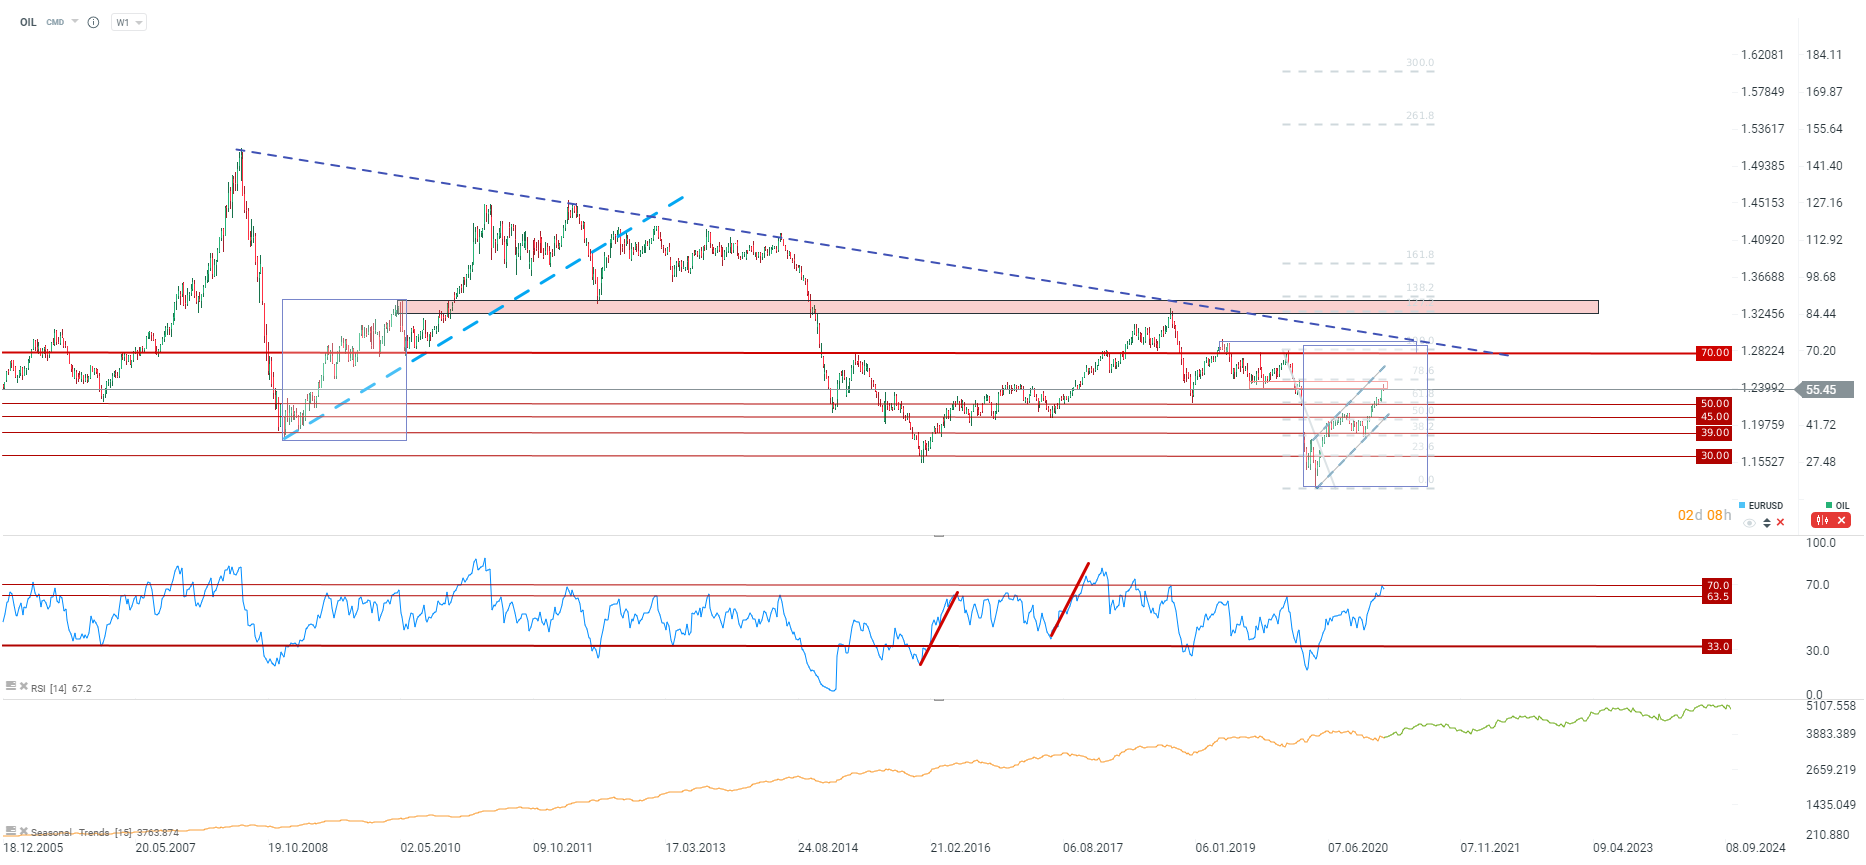This screenshot has width=1866, height=865.
Task: Remove the Seasonal Trends indicator
Action: coord(24,830)
